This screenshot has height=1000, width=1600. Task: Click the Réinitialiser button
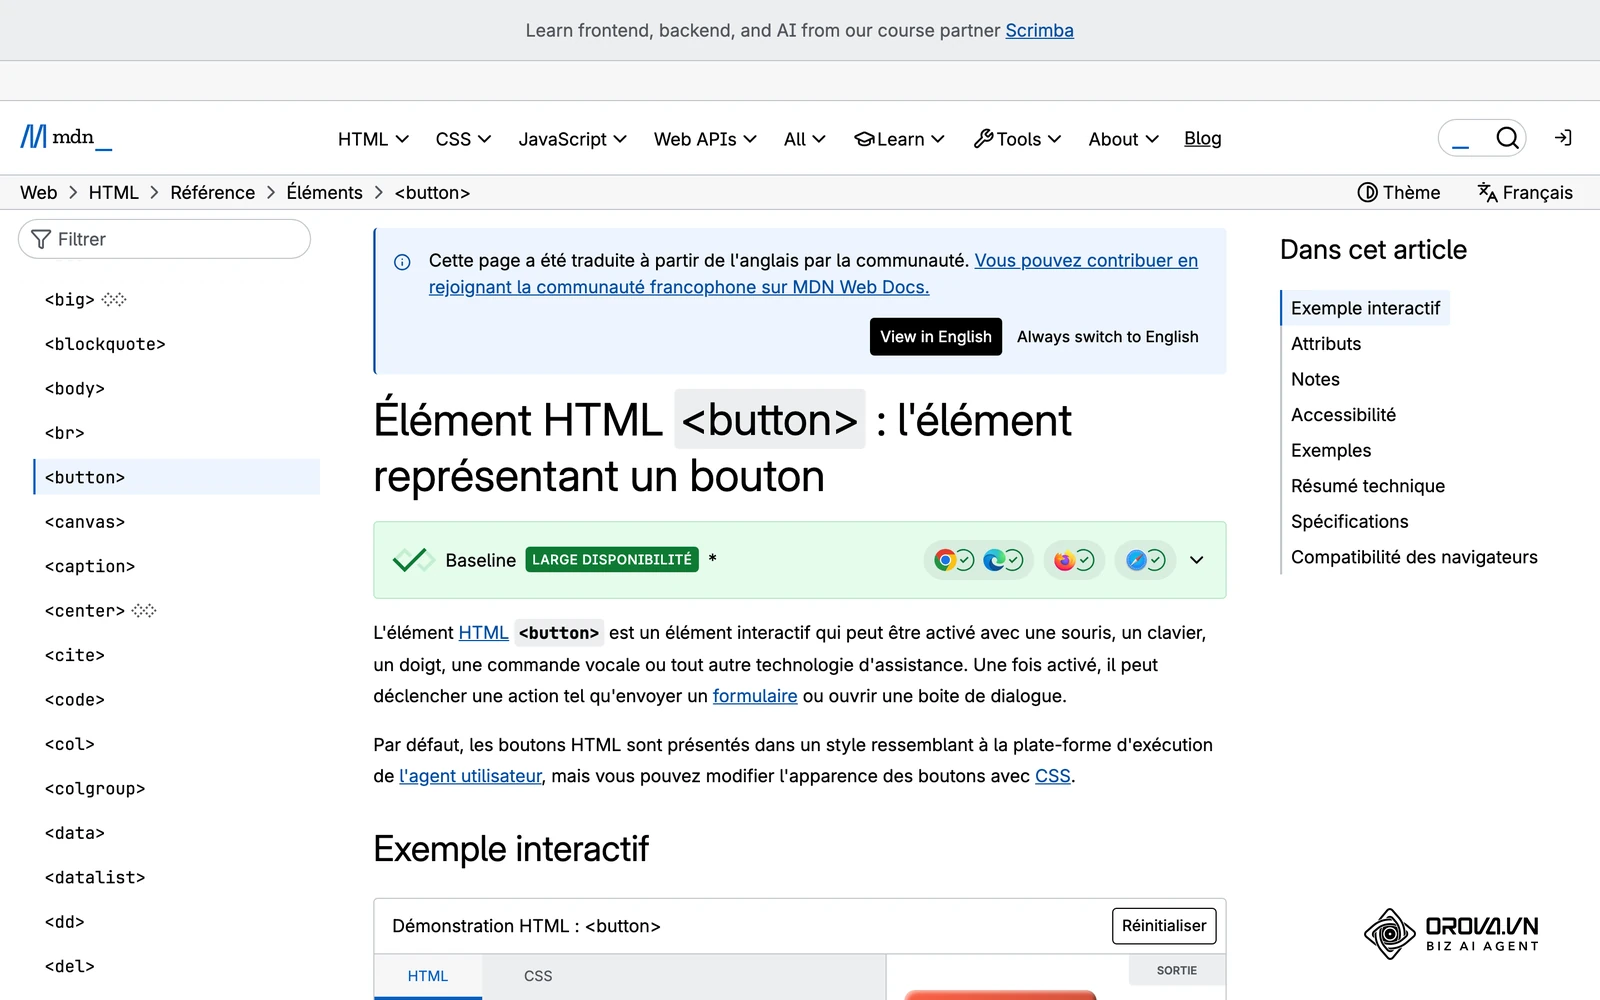tap(1164, 926)
